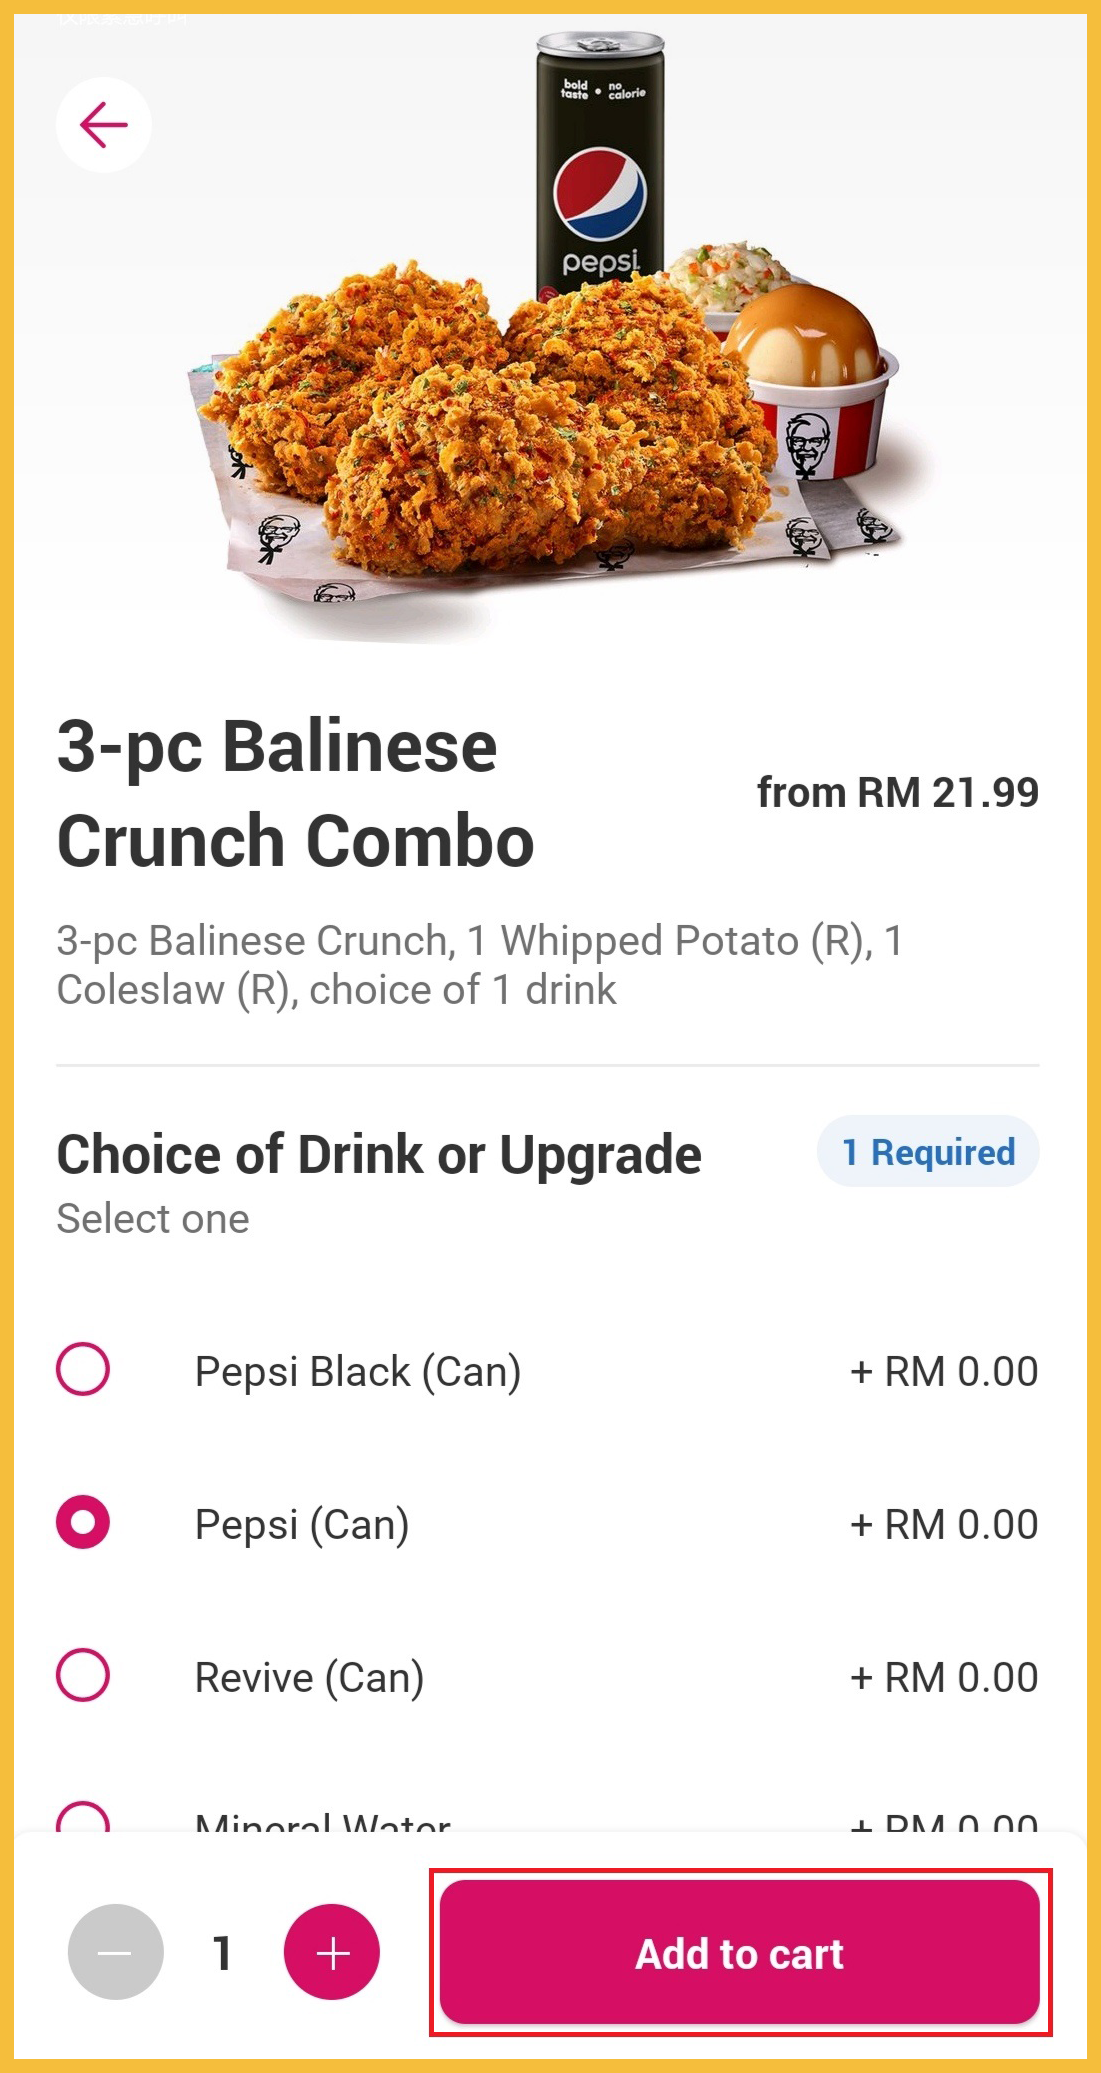The height and width of the screenshot is (2073, 1101).
Task: Select the Mineral Water radio option
Action: pyautogui.click(x=83, y=1818)
